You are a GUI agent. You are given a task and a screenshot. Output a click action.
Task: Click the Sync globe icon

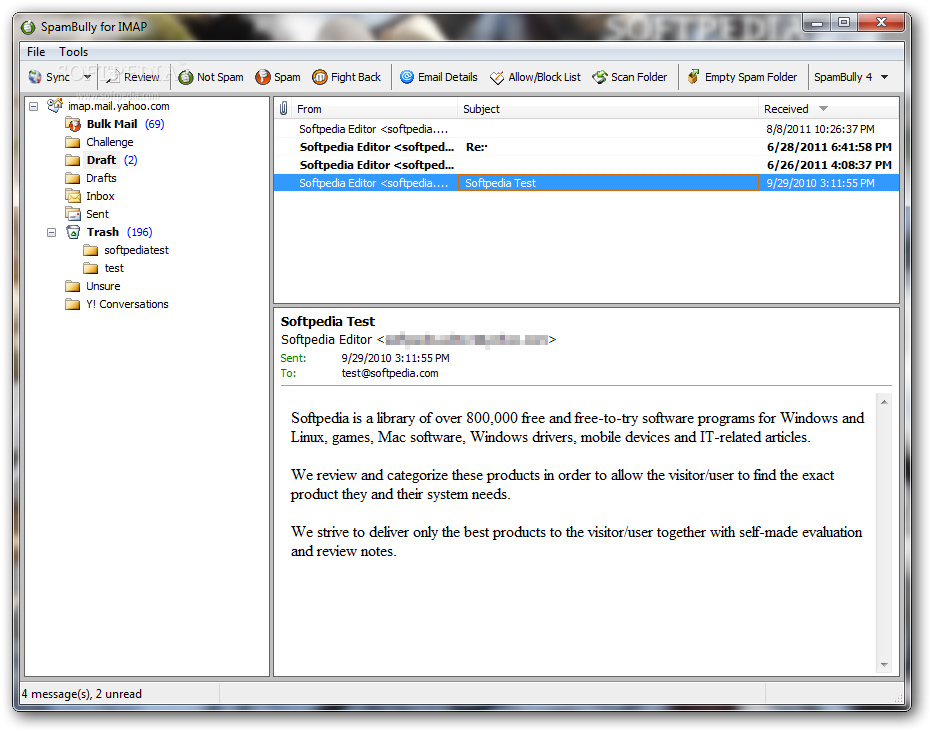tap(35, 77)
